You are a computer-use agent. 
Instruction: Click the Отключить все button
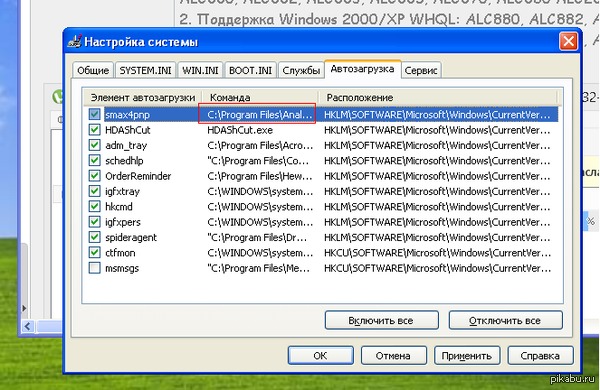click(505, 320)
